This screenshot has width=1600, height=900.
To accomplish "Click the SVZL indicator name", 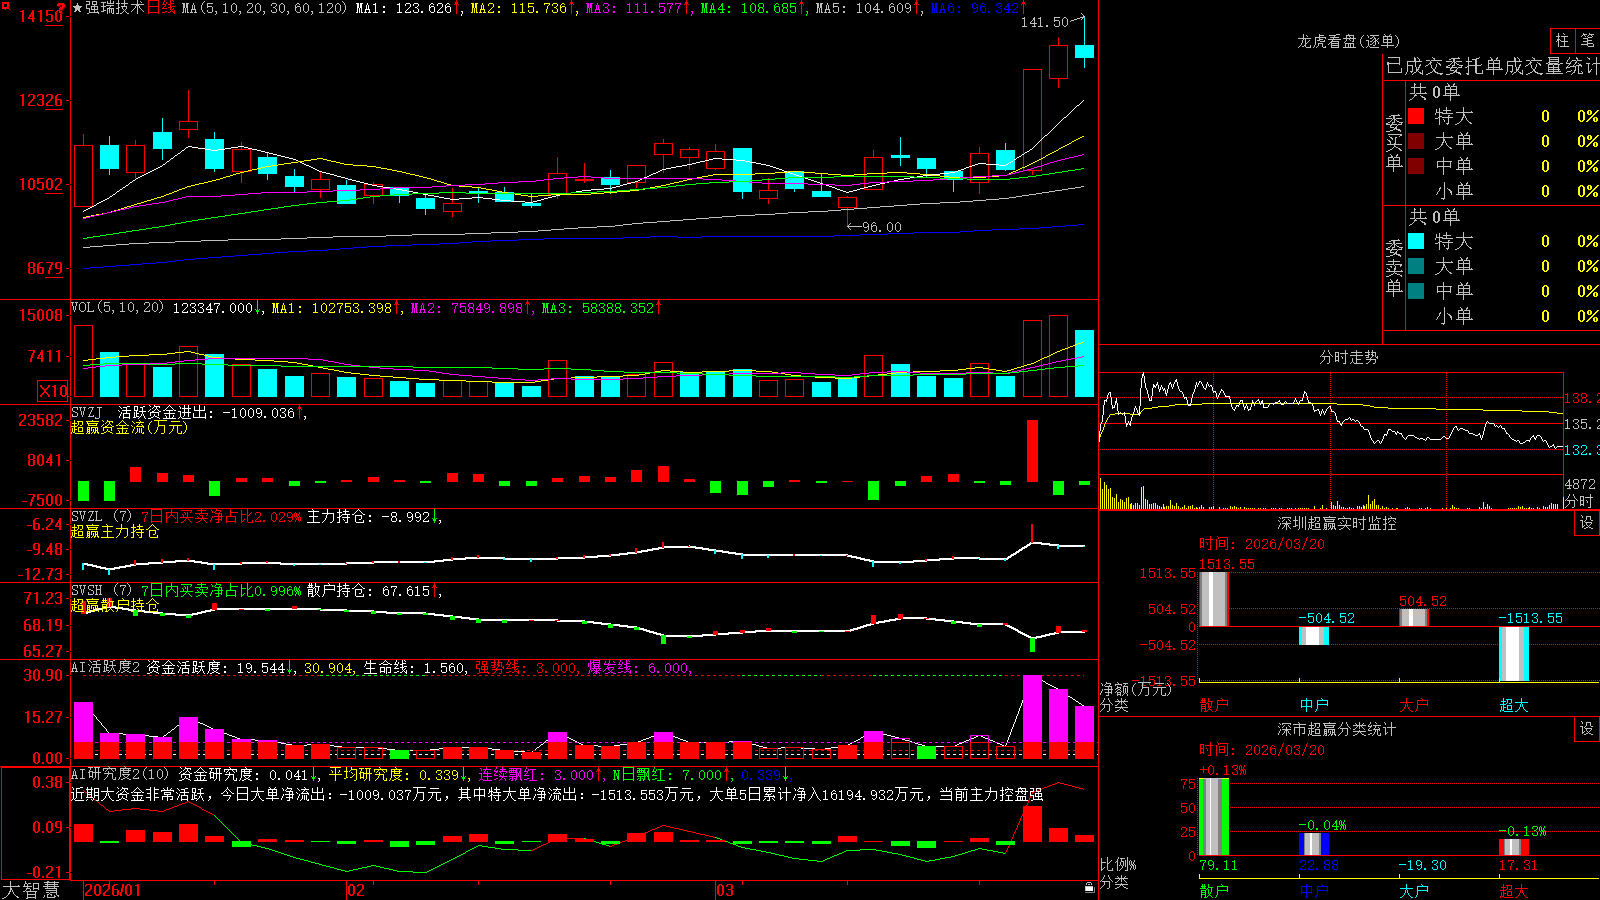I will click(x=87, y=516).
